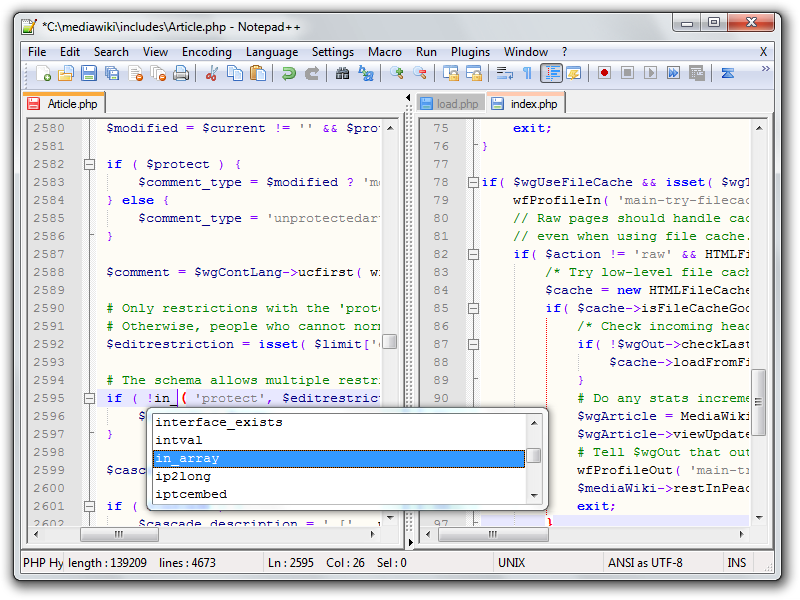Screen dimensions: 800x600
Task: Toggle word wrap in the toolbar
Action: pyautogui.click(x=505, y=72)
